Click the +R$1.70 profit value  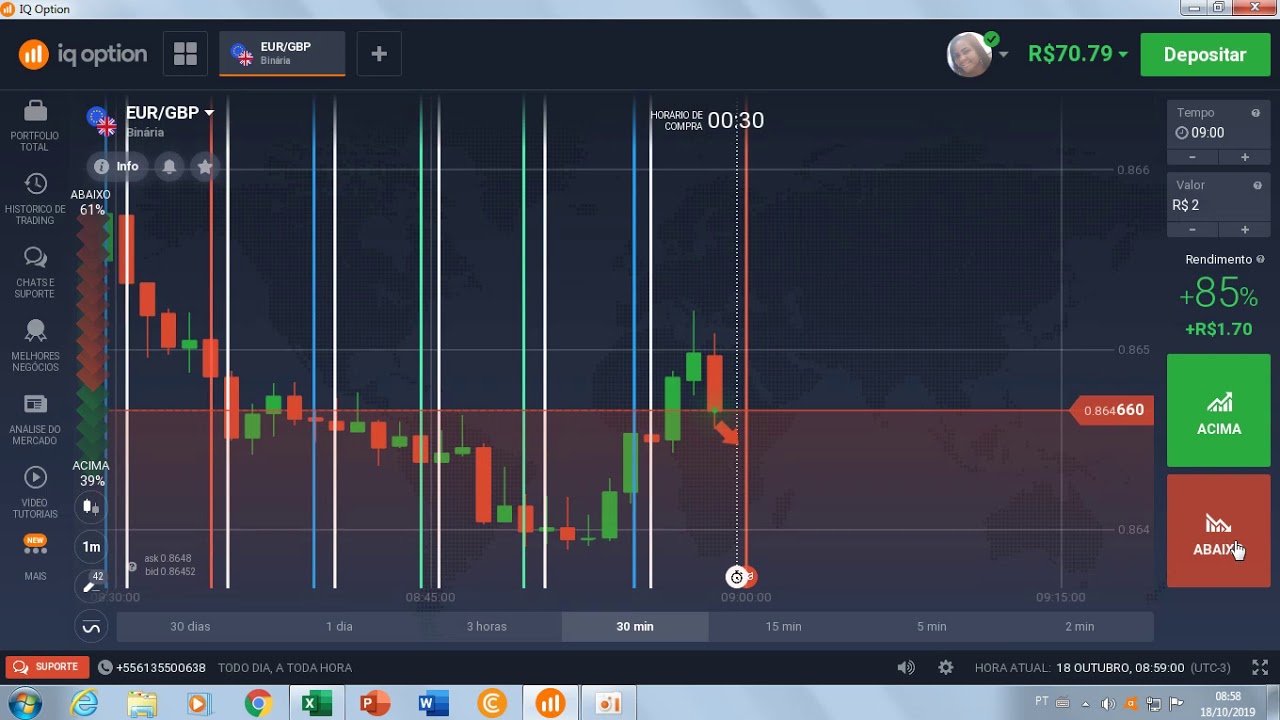(1218, 329)
